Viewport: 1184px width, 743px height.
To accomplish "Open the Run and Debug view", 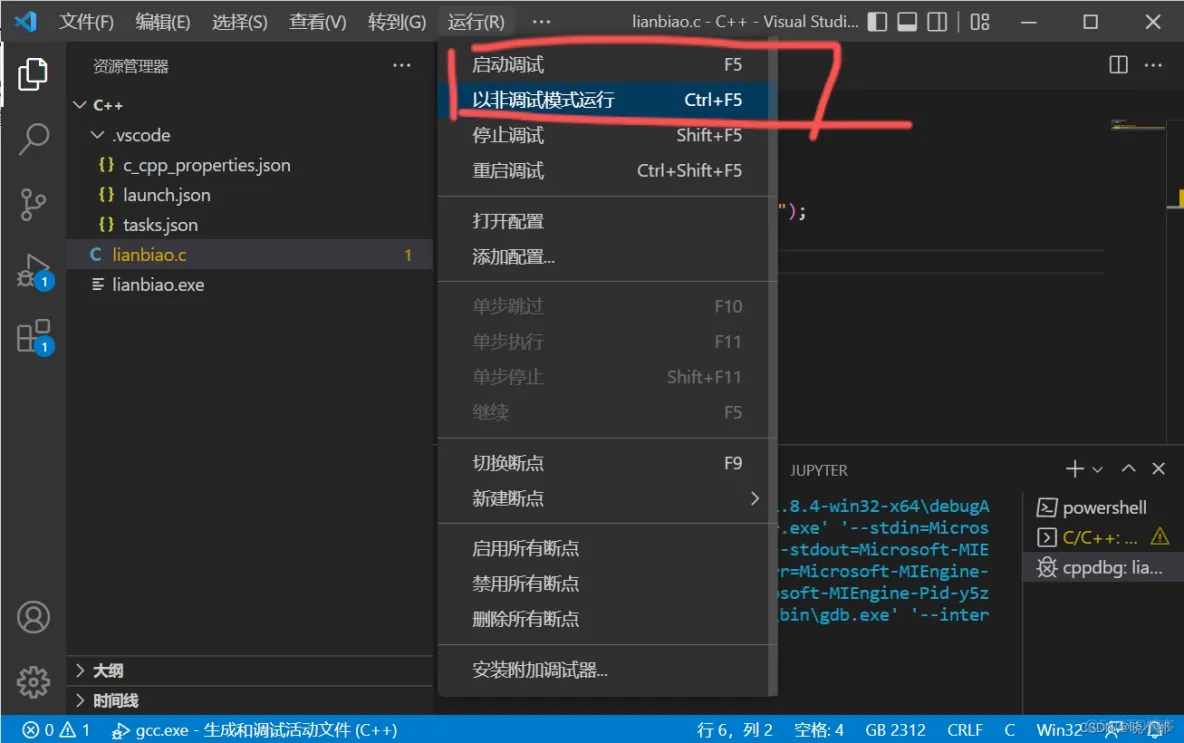I will click(33, 270).
